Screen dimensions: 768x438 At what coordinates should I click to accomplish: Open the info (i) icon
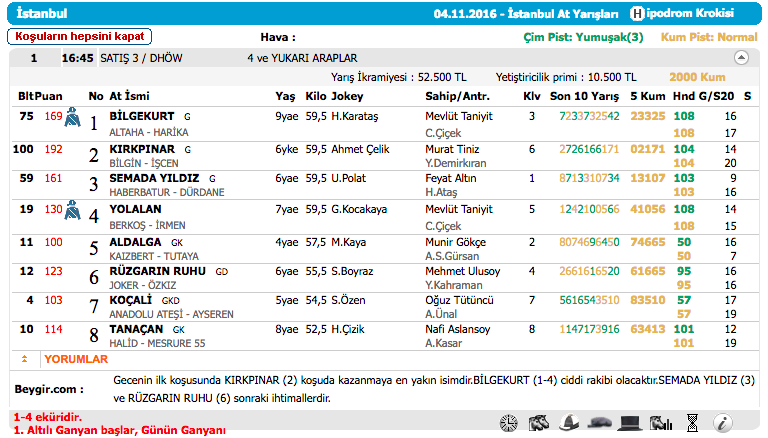723,422
